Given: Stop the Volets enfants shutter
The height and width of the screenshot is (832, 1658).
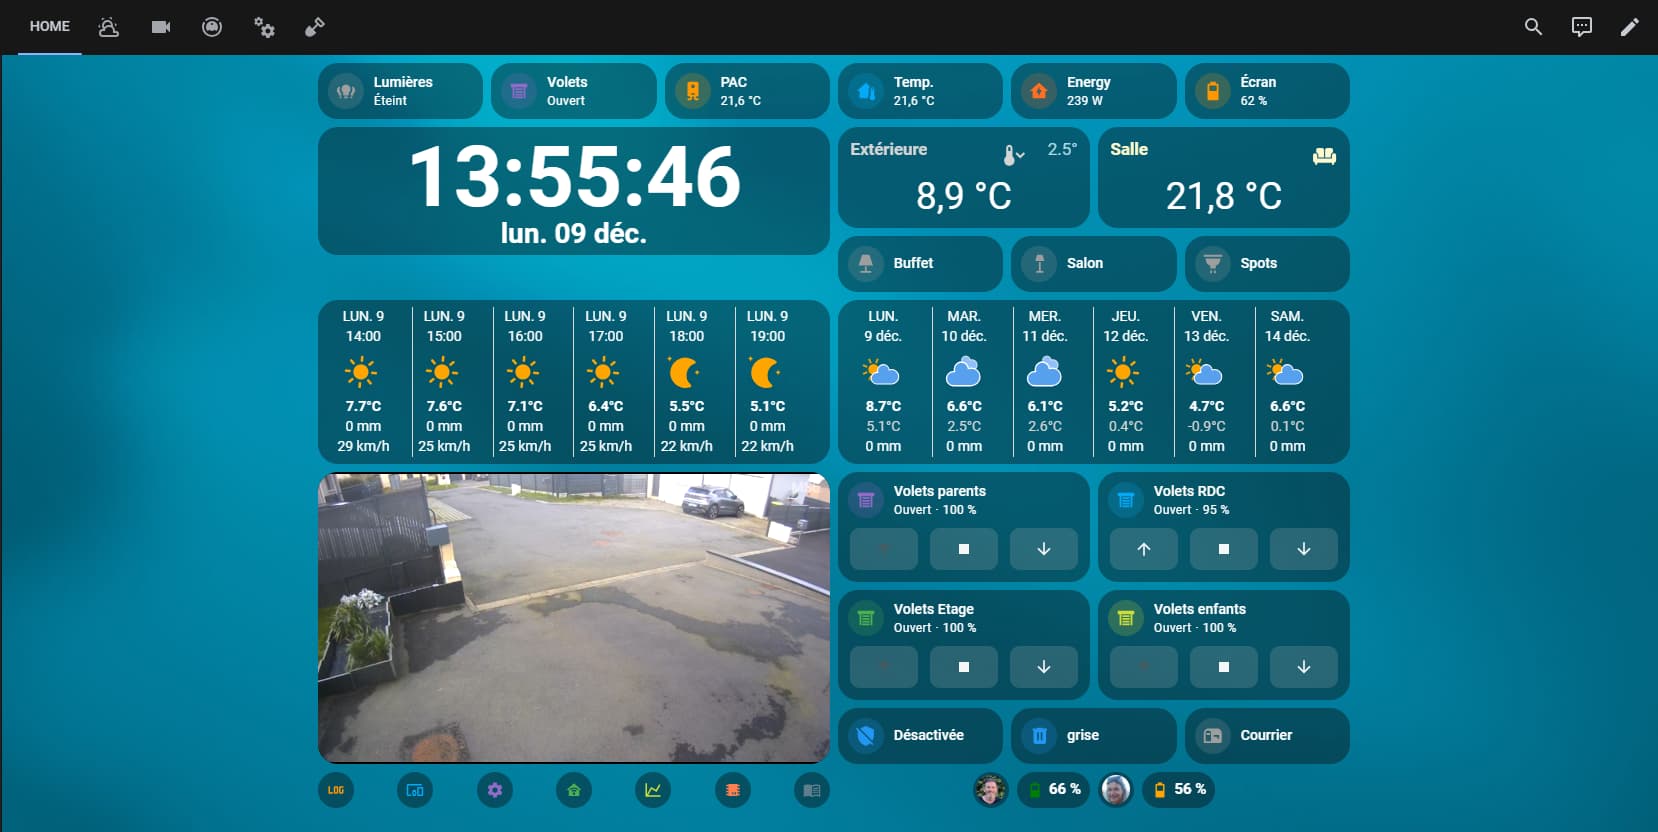Looking at the screenshot, I should coord(1224,667).
